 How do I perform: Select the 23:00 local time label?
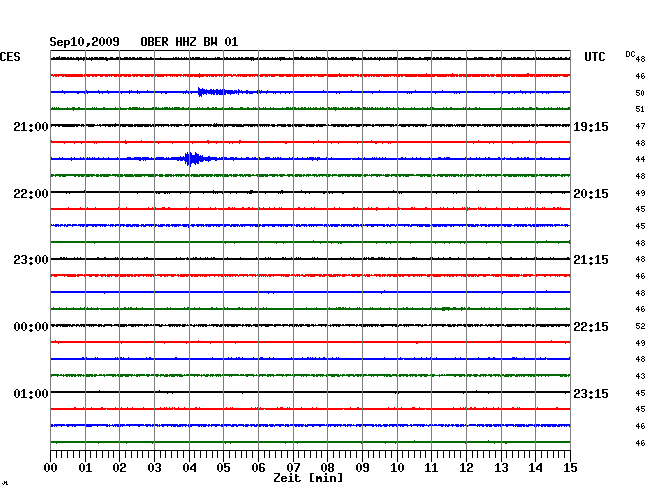(31, 260)
